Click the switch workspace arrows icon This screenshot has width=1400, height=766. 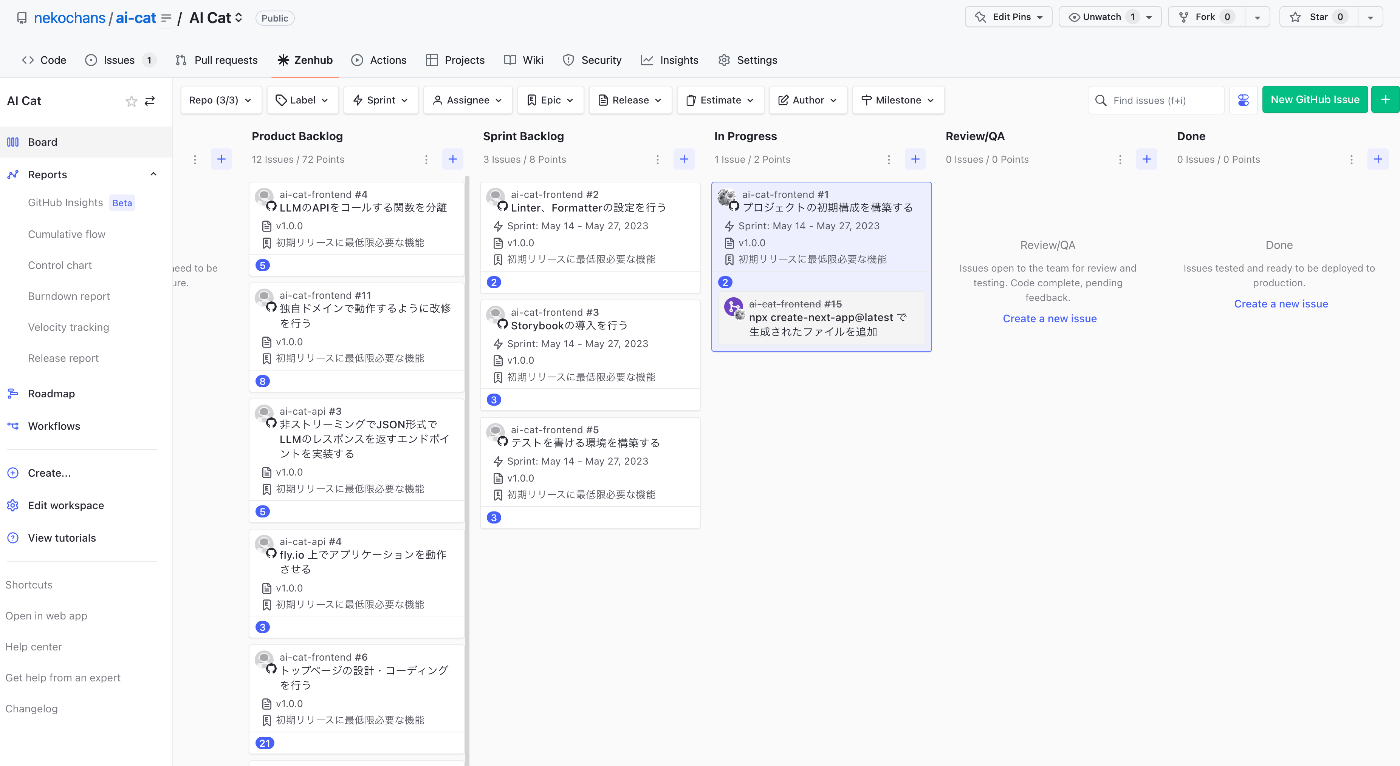coord(150,101)
